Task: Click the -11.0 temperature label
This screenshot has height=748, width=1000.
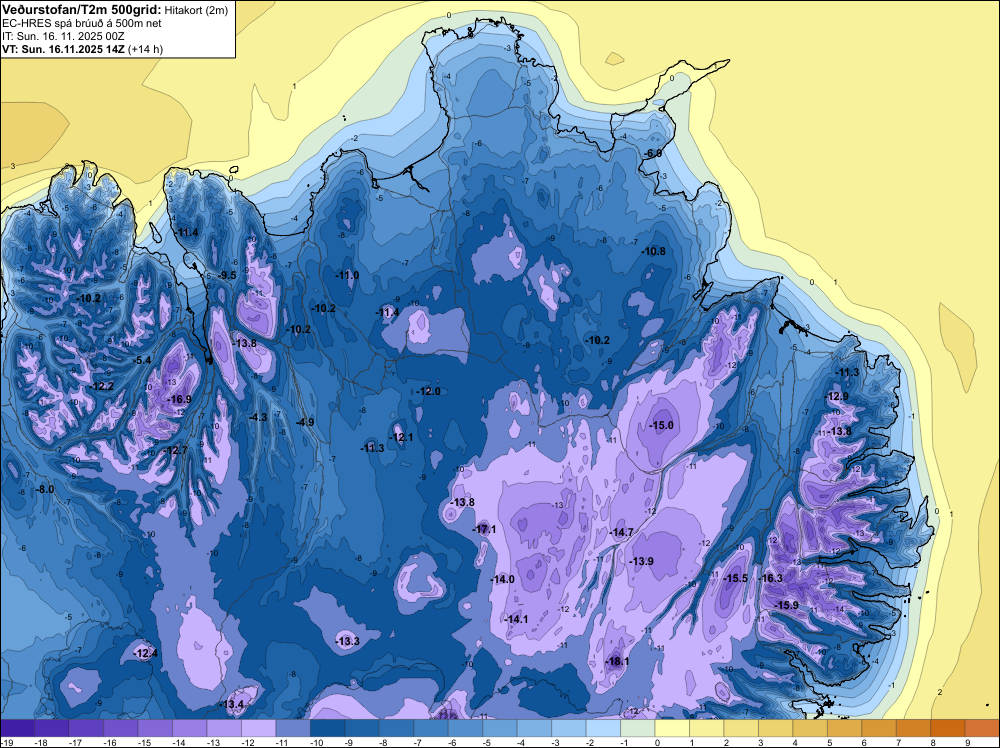Action: (347, 275)
